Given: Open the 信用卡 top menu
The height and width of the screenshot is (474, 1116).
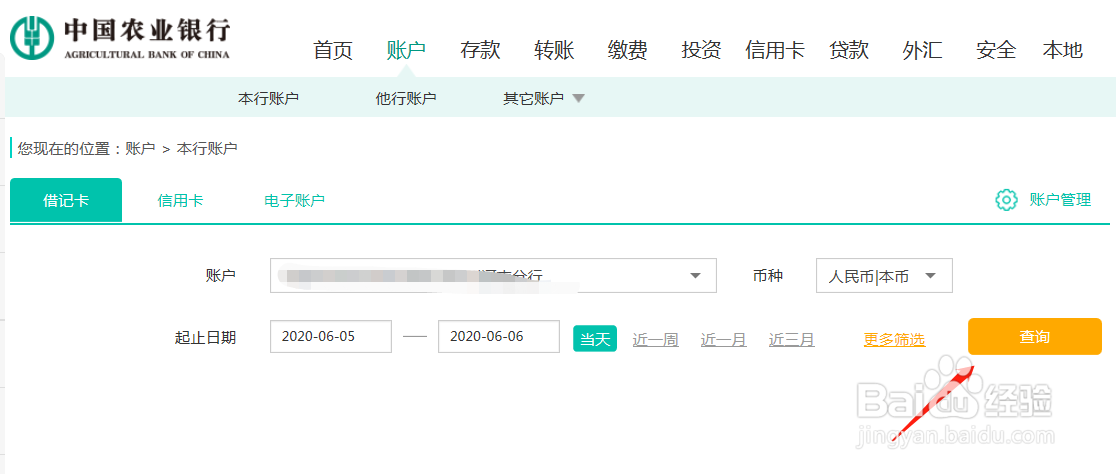Looking at the screenshot, I should [775, 50].
